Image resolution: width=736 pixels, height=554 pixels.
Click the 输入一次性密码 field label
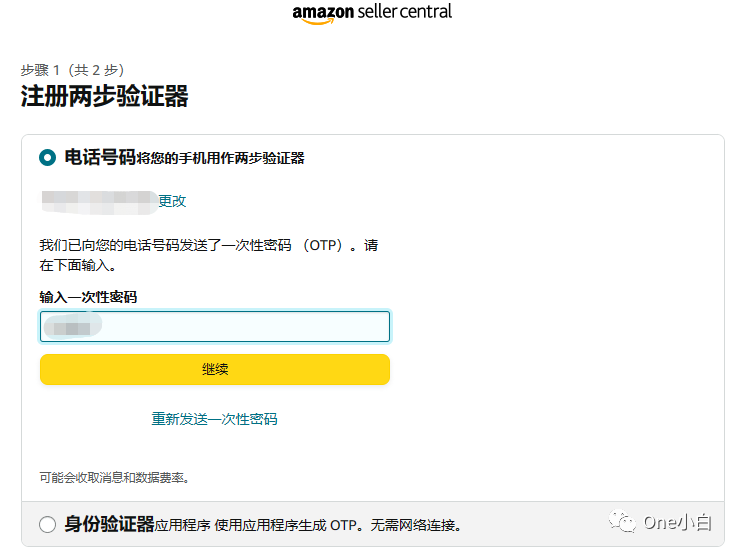coord(88,297)
